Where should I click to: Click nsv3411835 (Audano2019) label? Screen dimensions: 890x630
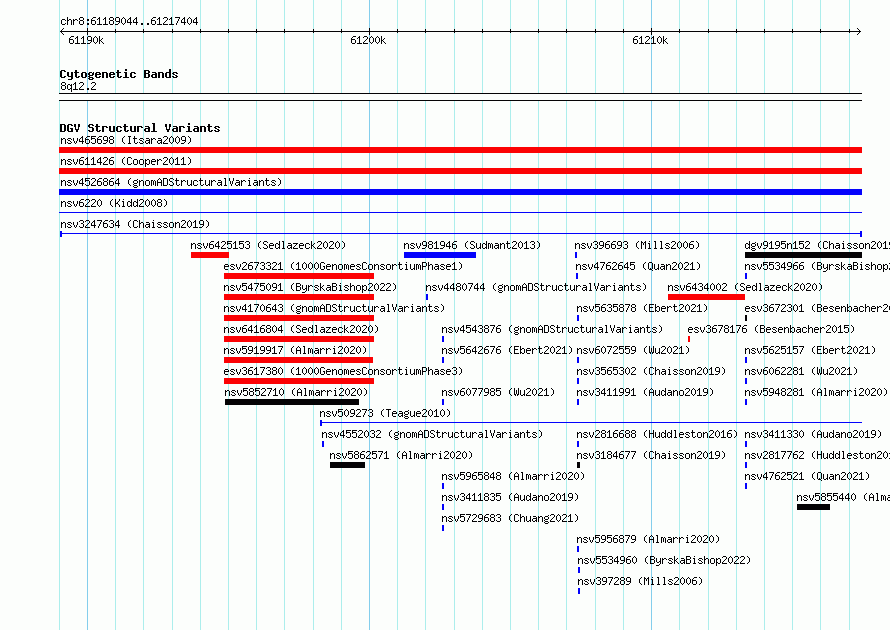[x=510, y=497]
